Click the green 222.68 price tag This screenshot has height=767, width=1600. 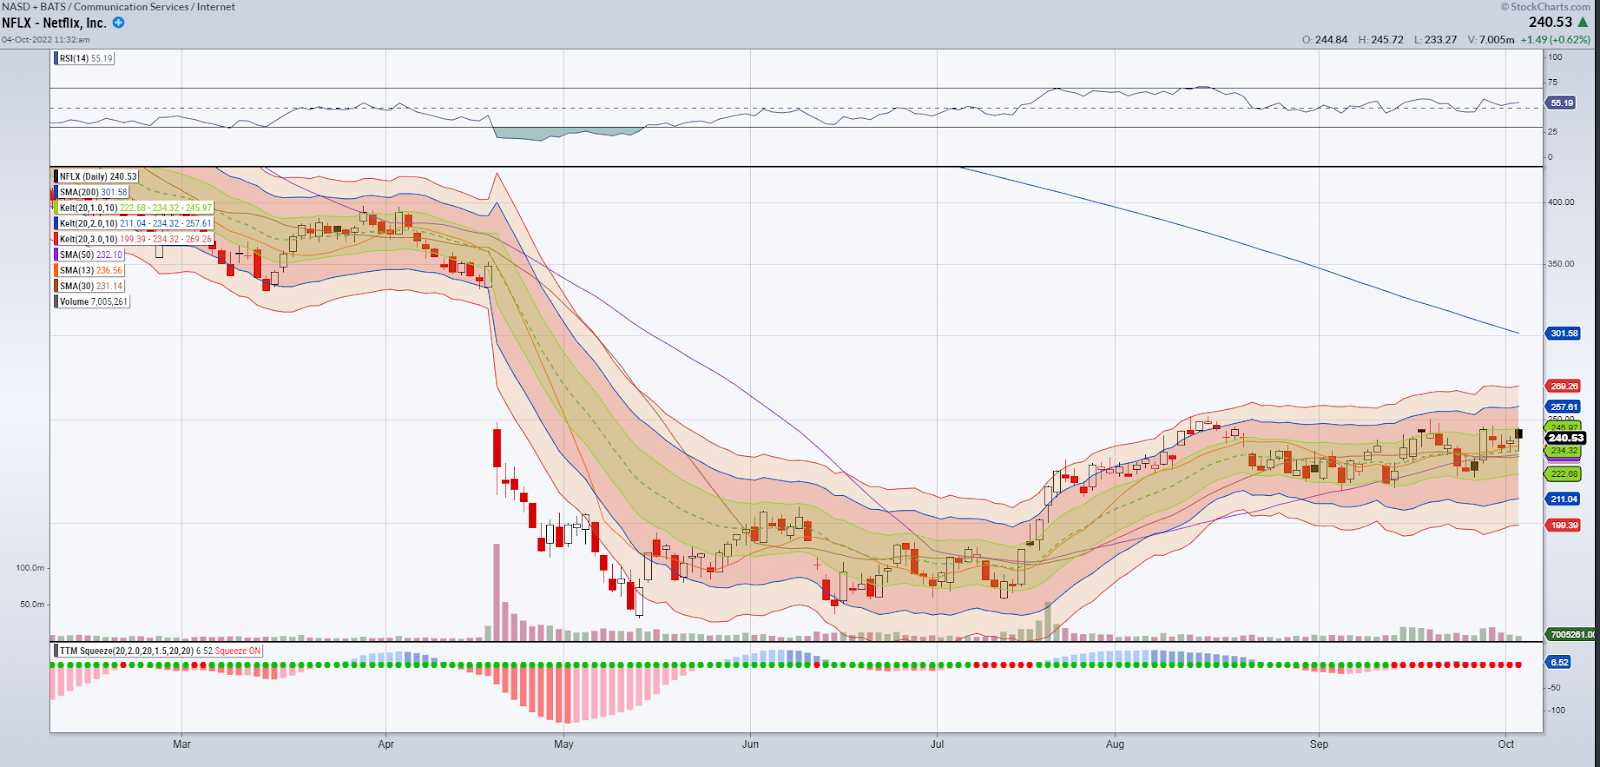[1564, 474]
